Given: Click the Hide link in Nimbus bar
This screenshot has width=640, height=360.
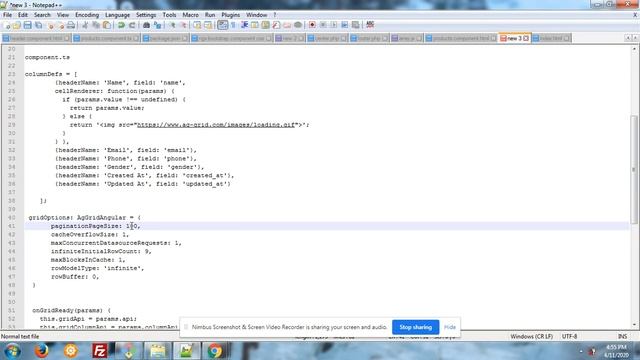Looking at the screenshot, I should (x=450, y=327).
